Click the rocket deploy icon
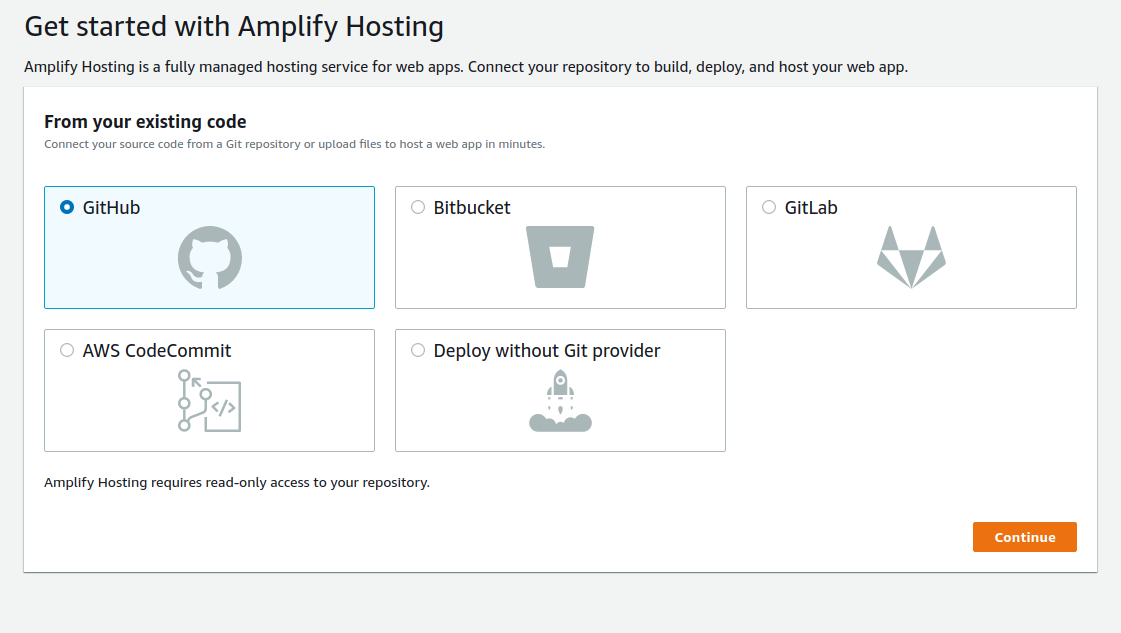 point(560,400)
